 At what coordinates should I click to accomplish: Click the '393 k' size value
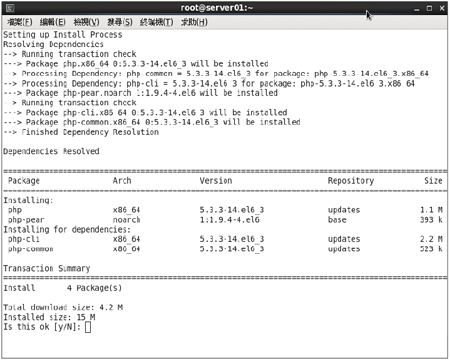(x=431, y=220)
